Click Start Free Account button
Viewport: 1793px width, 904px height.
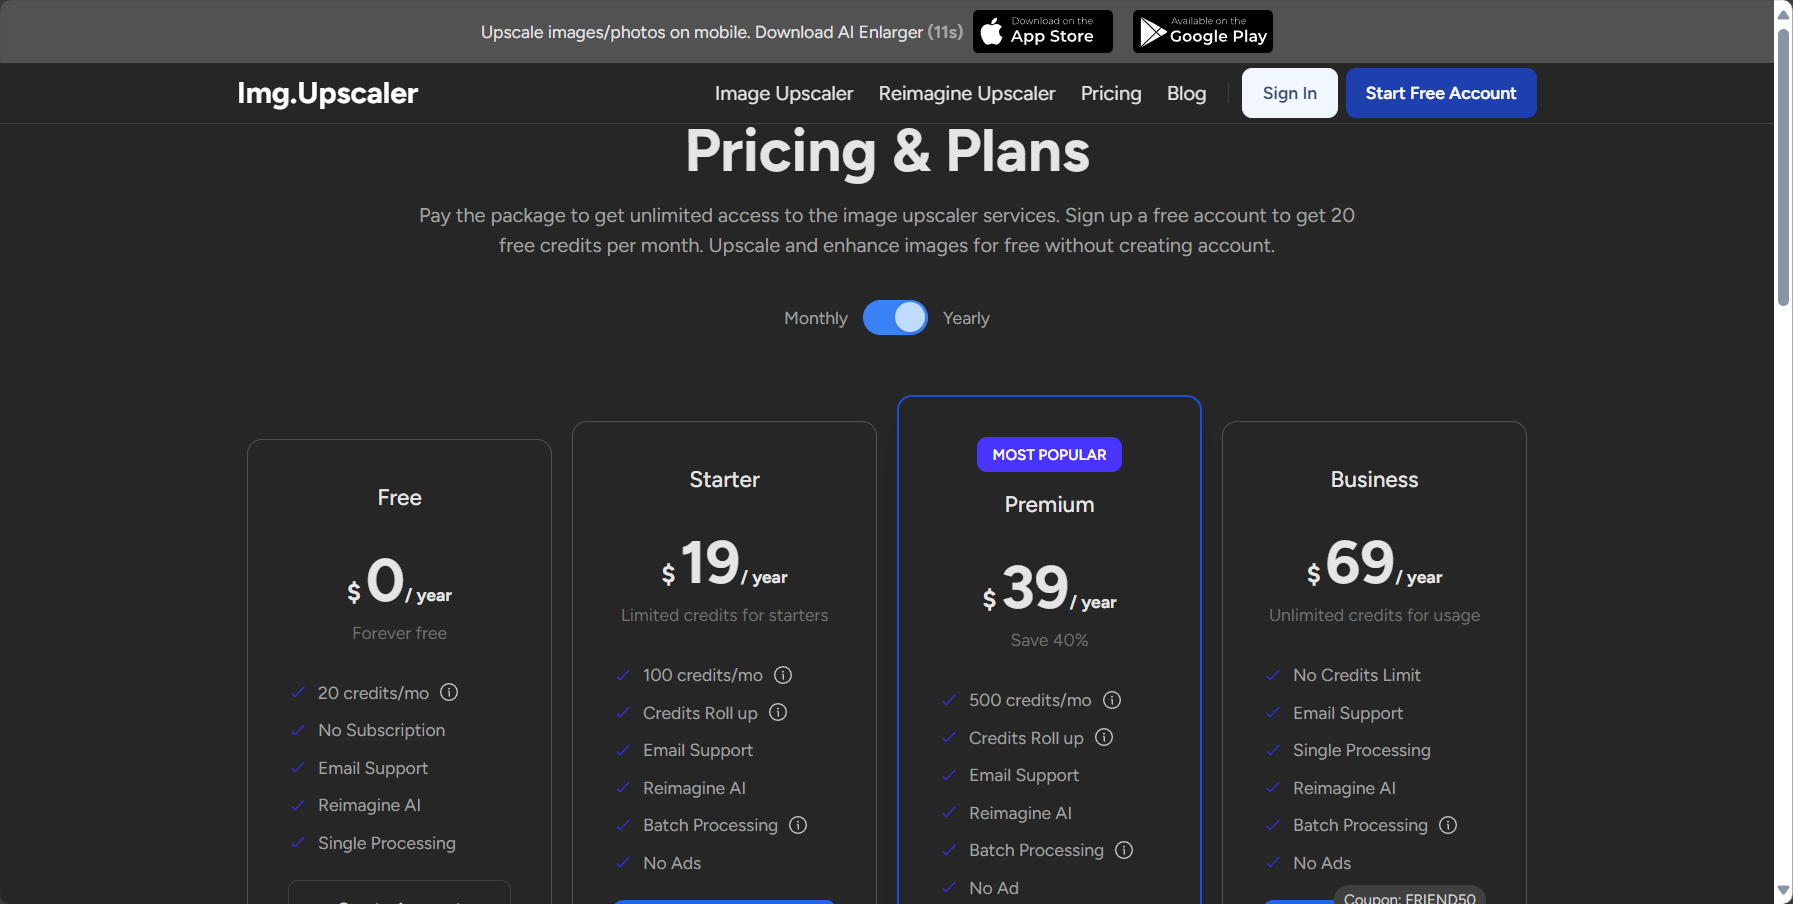1441,93
